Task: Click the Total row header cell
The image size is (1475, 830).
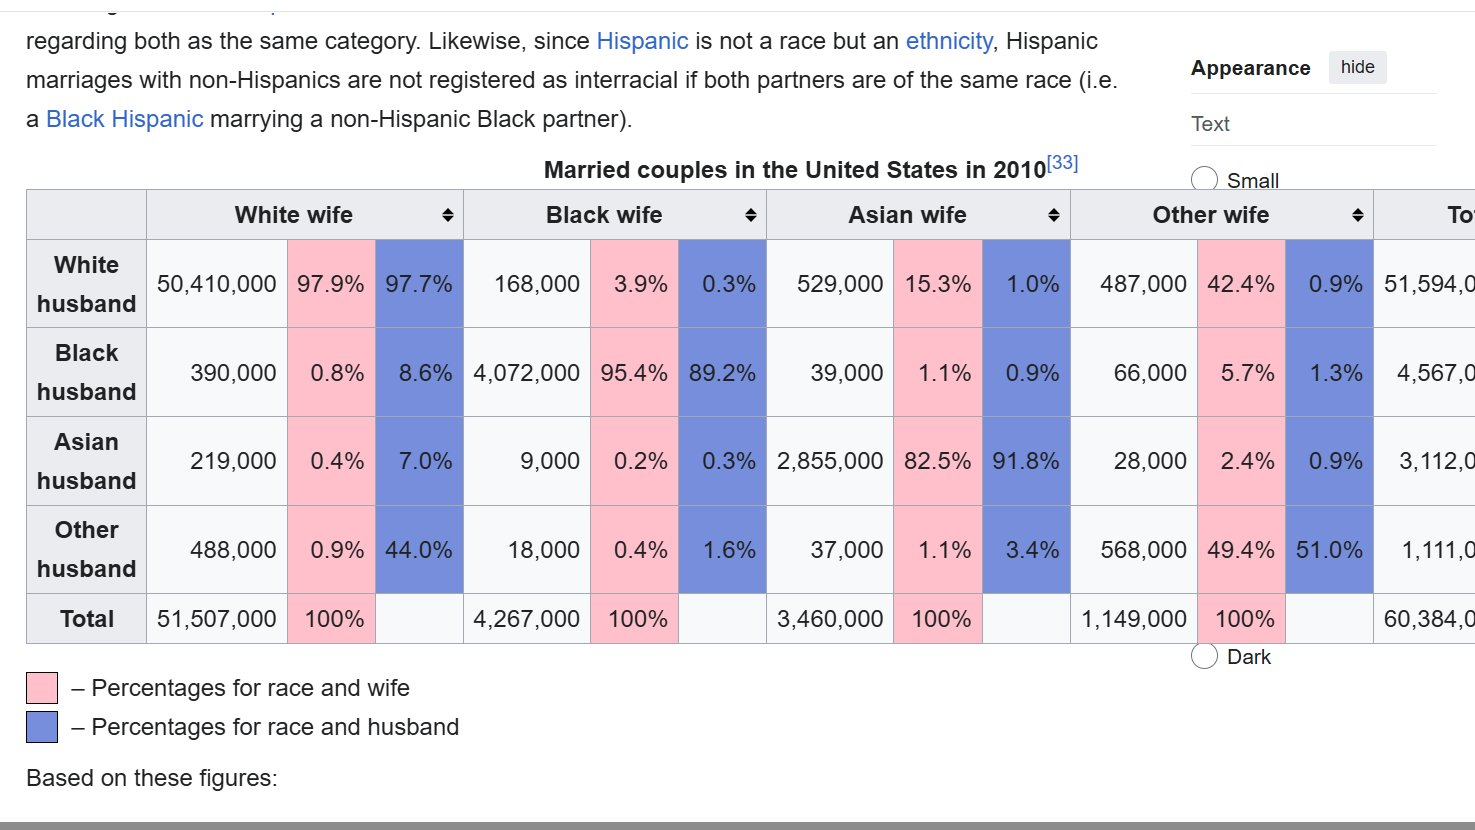Action: click(x=86, y=619)
